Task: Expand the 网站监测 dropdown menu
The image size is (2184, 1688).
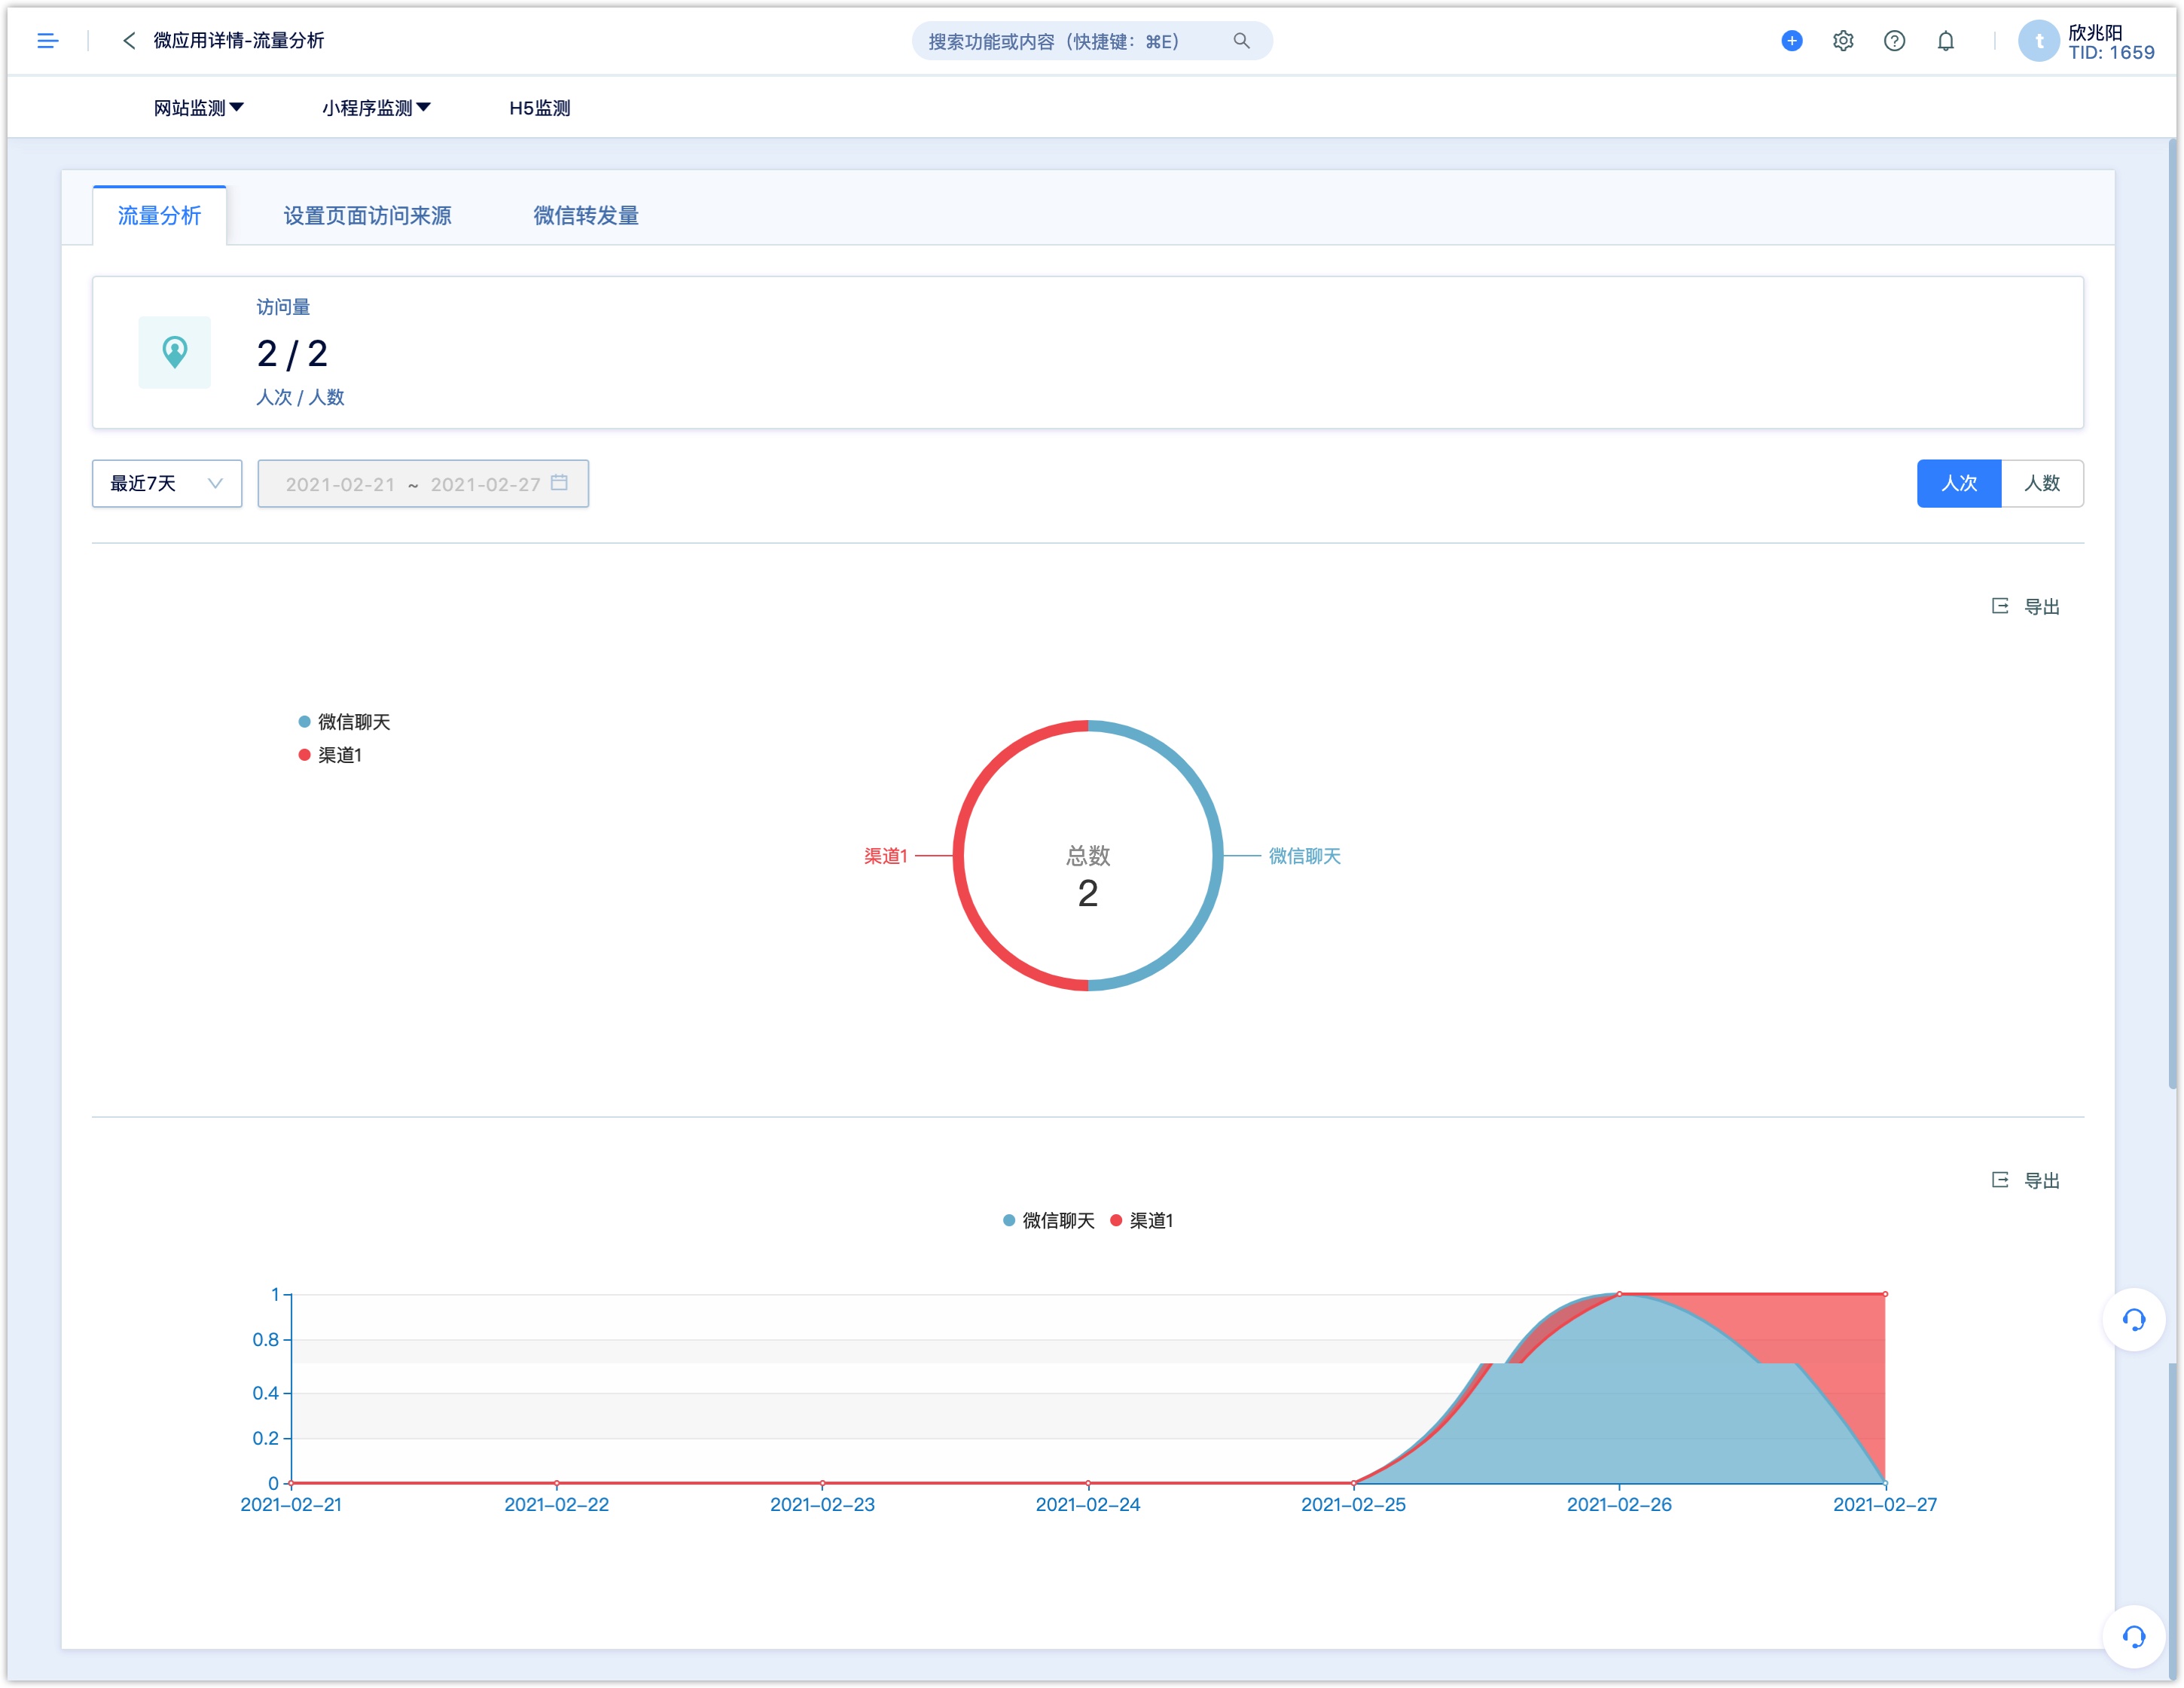Action: 199,108
